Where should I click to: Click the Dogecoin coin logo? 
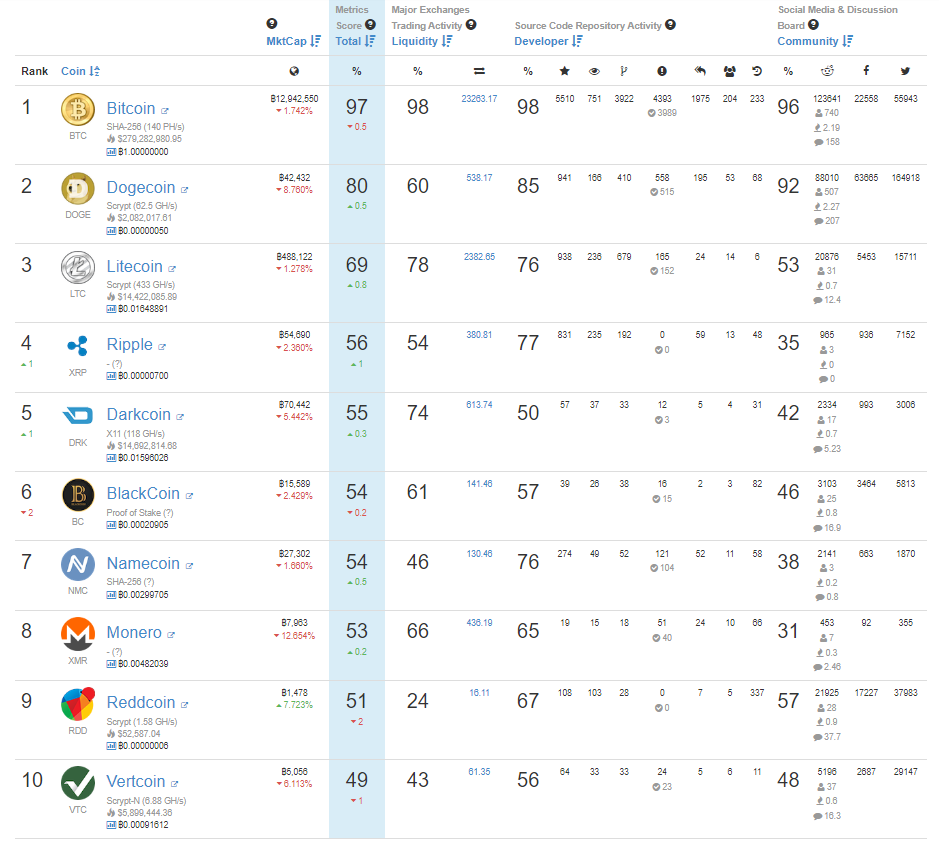78,189
